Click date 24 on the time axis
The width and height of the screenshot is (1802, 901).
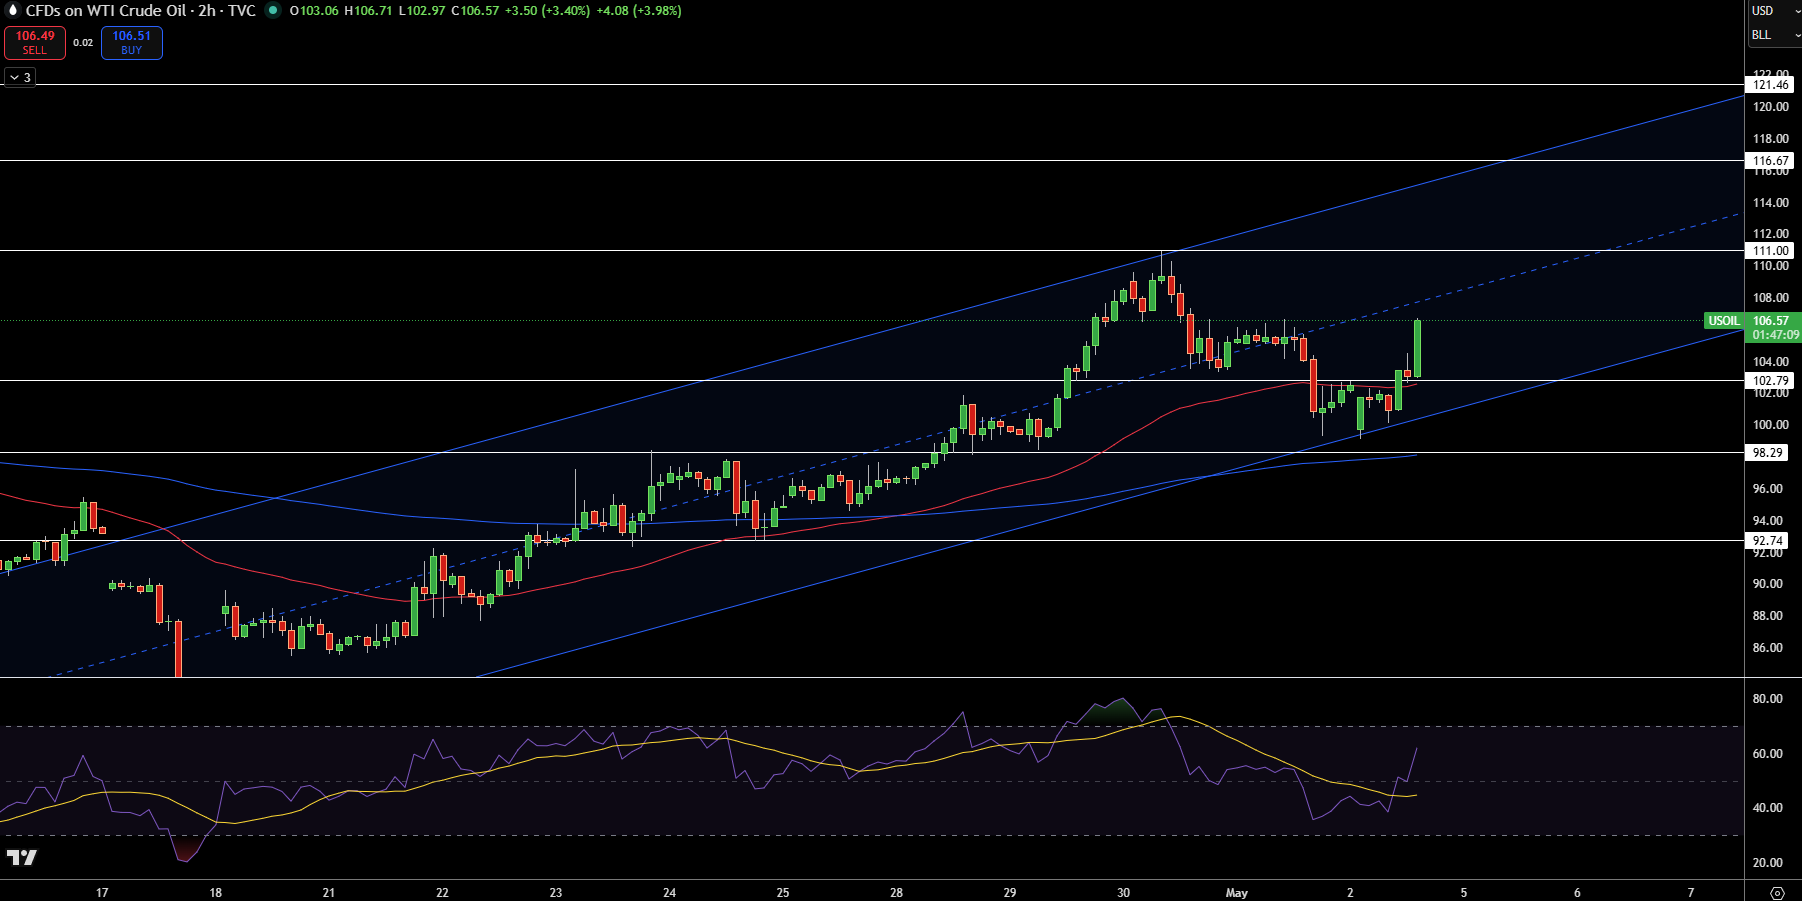click(669, 893)
